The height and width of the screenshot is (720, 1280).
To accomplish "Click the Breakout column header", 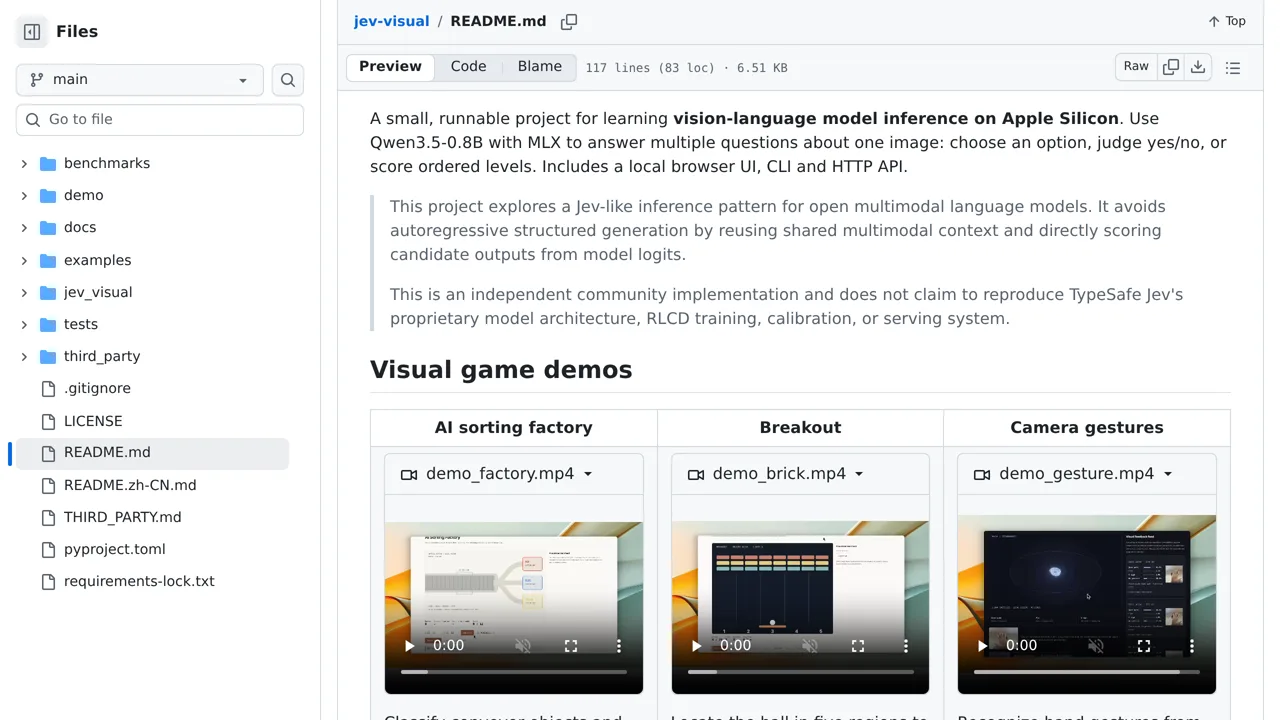I will (800, 427).
